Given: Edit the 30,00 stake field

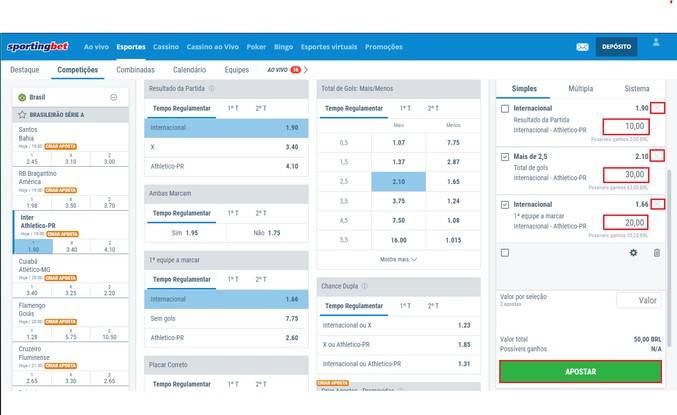Looking at the screenshot, I should coord(626,175).
